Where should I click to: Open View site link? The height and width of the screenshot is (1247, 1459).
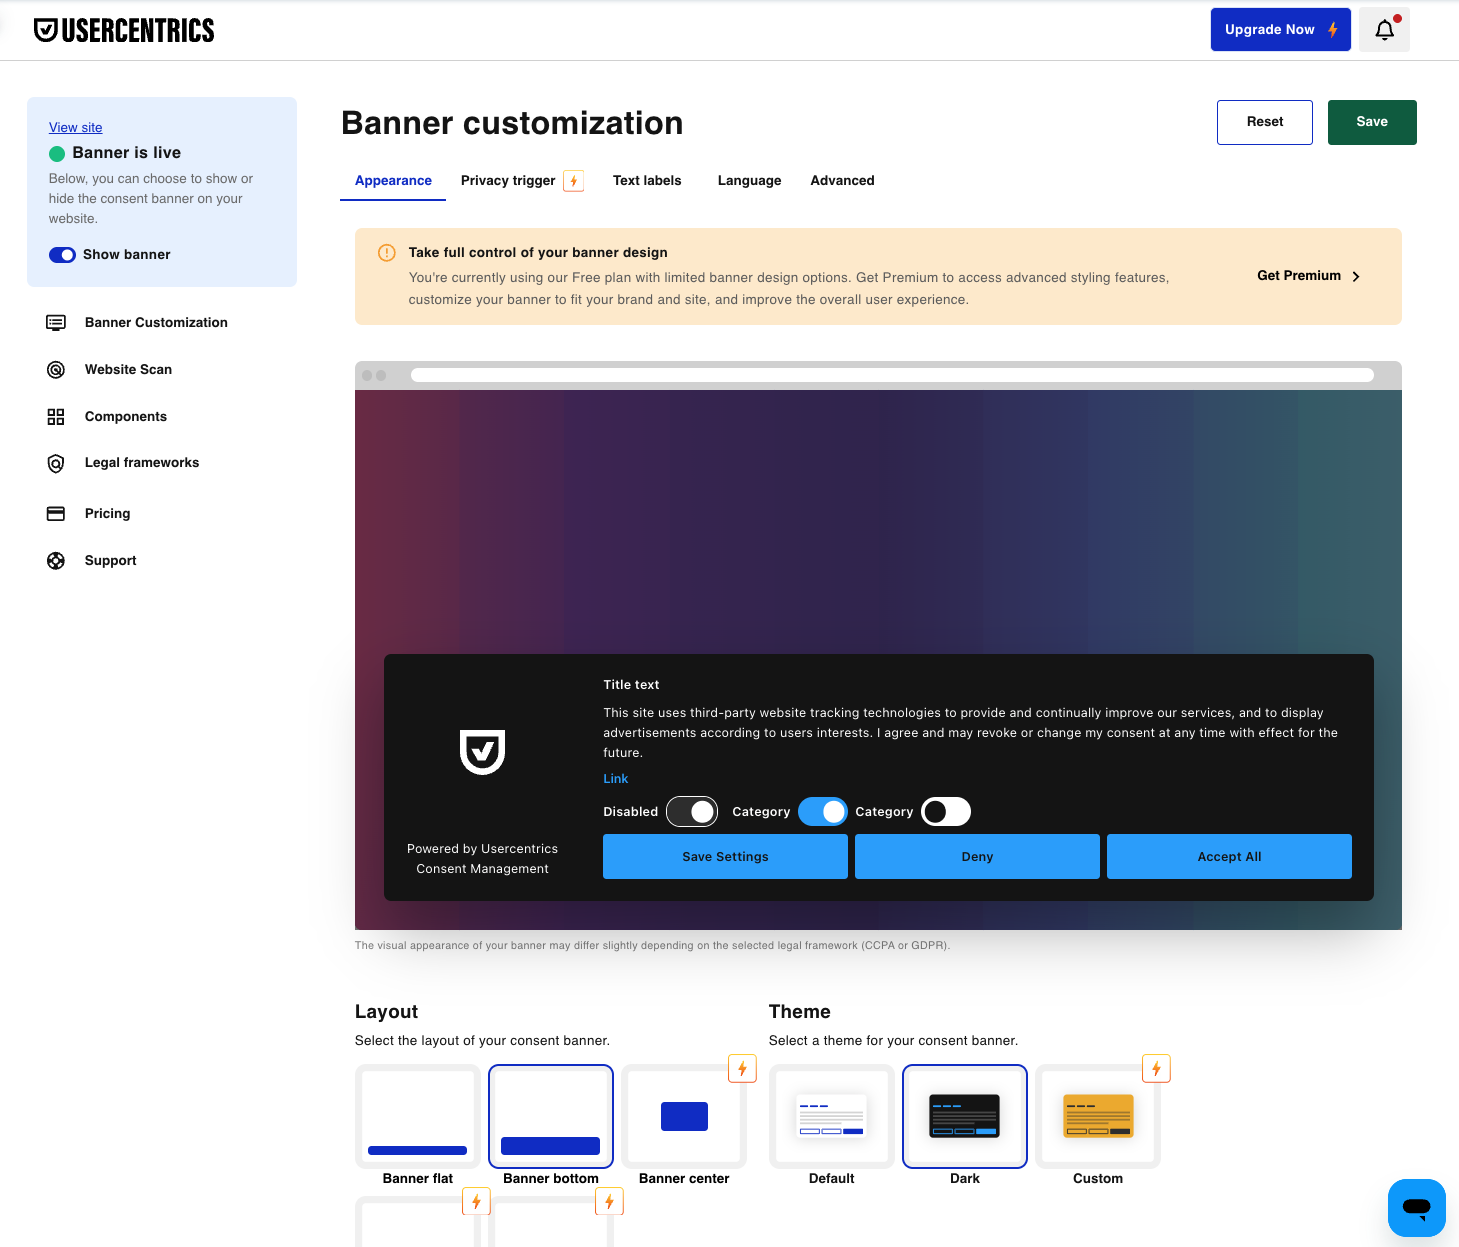pos(75,127)
